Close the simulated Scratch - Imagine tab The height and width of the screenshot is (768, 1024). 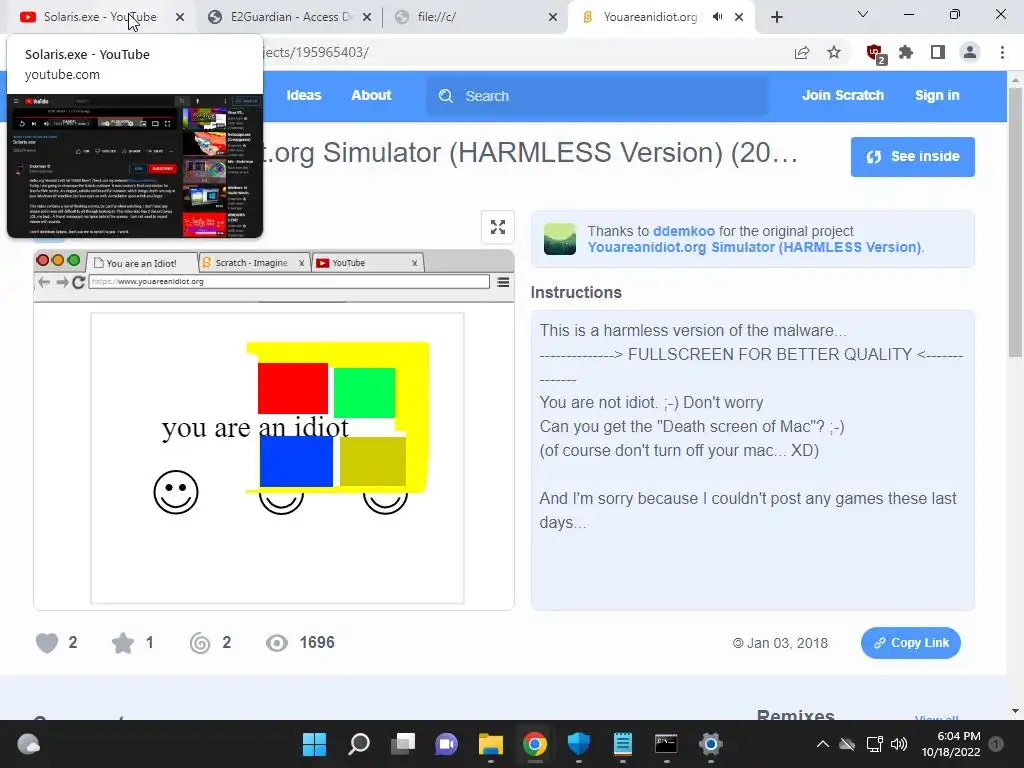click(x=301, y=263)
